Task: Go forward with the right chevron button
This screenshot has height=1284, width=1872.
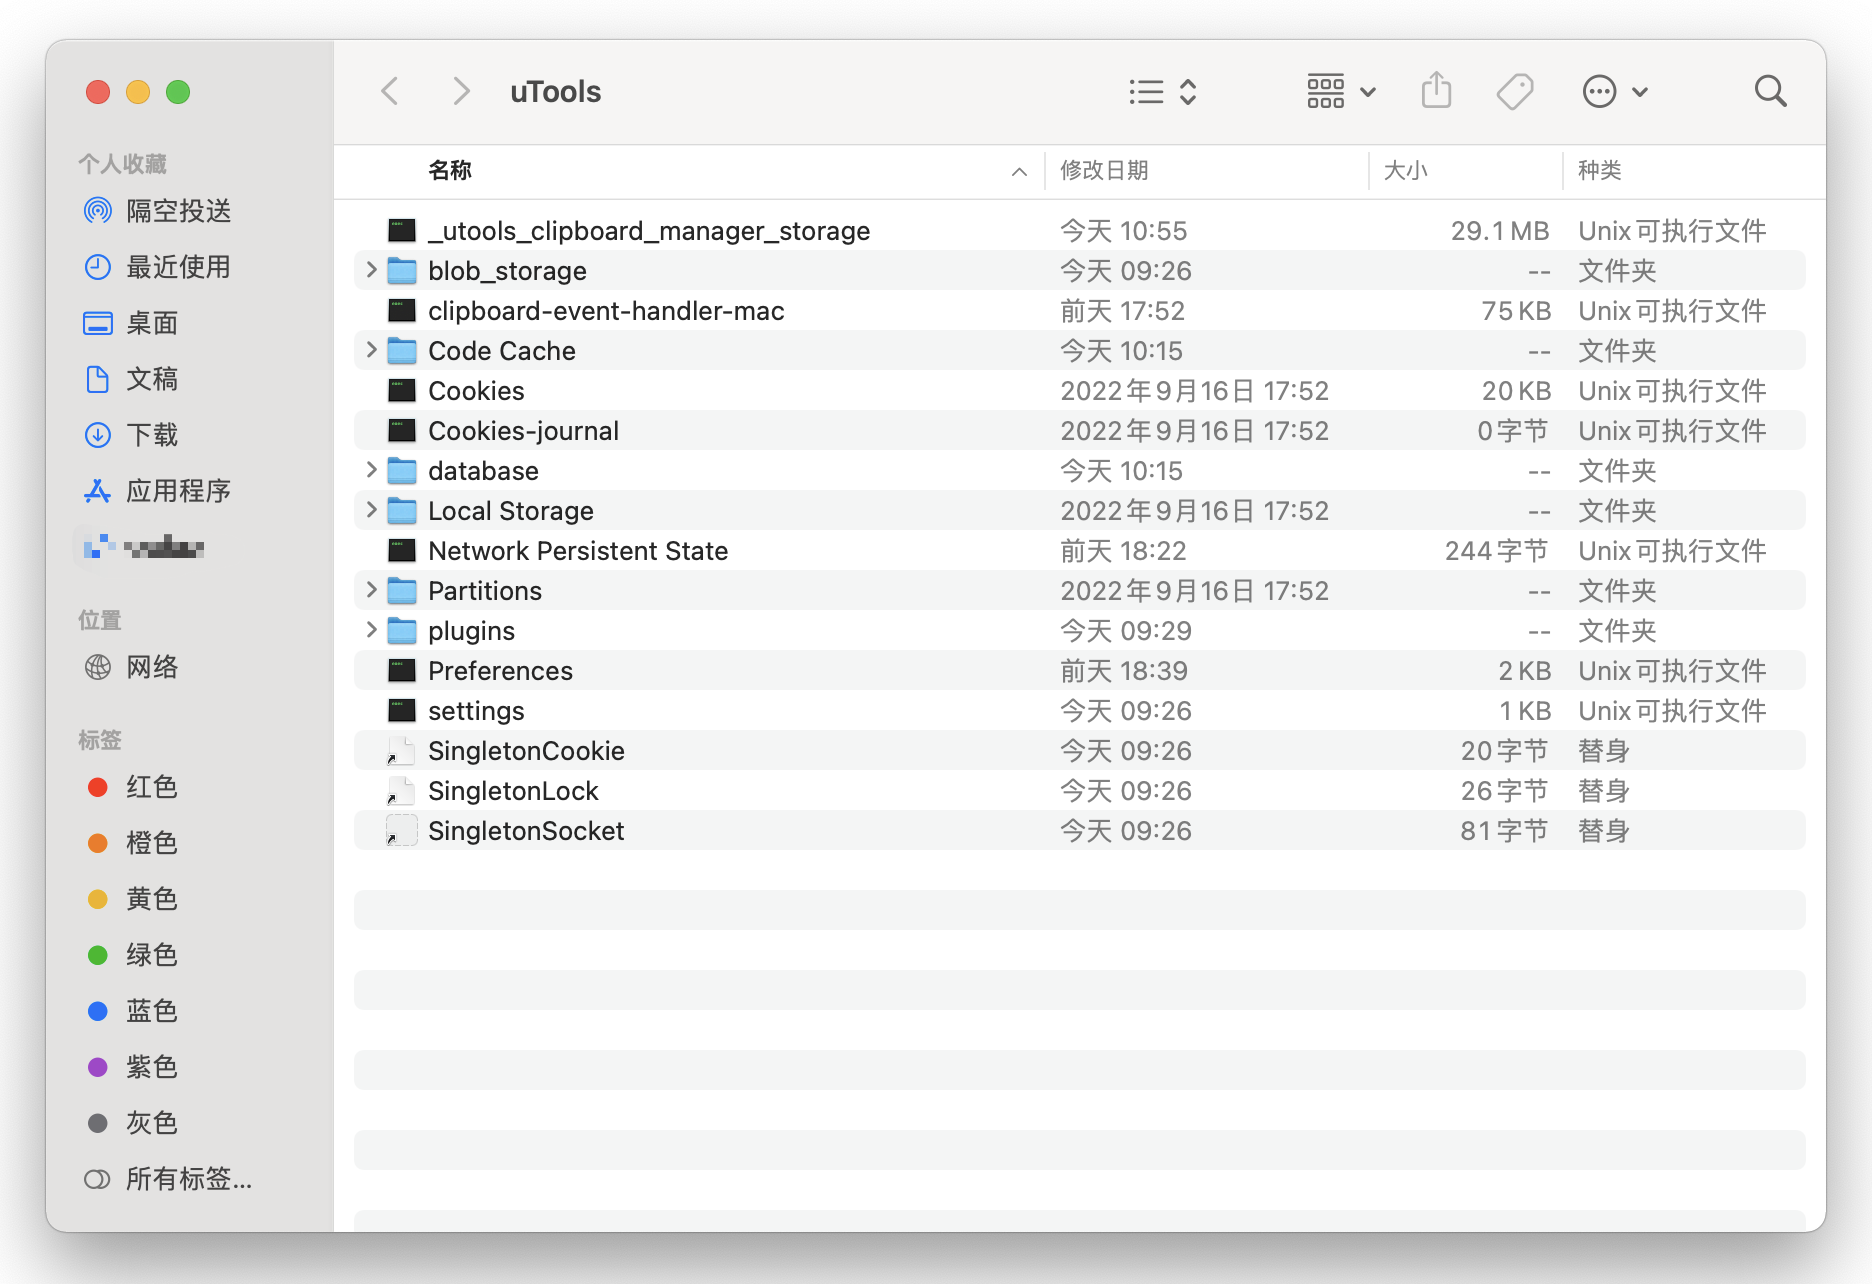Action: (460, 91)
